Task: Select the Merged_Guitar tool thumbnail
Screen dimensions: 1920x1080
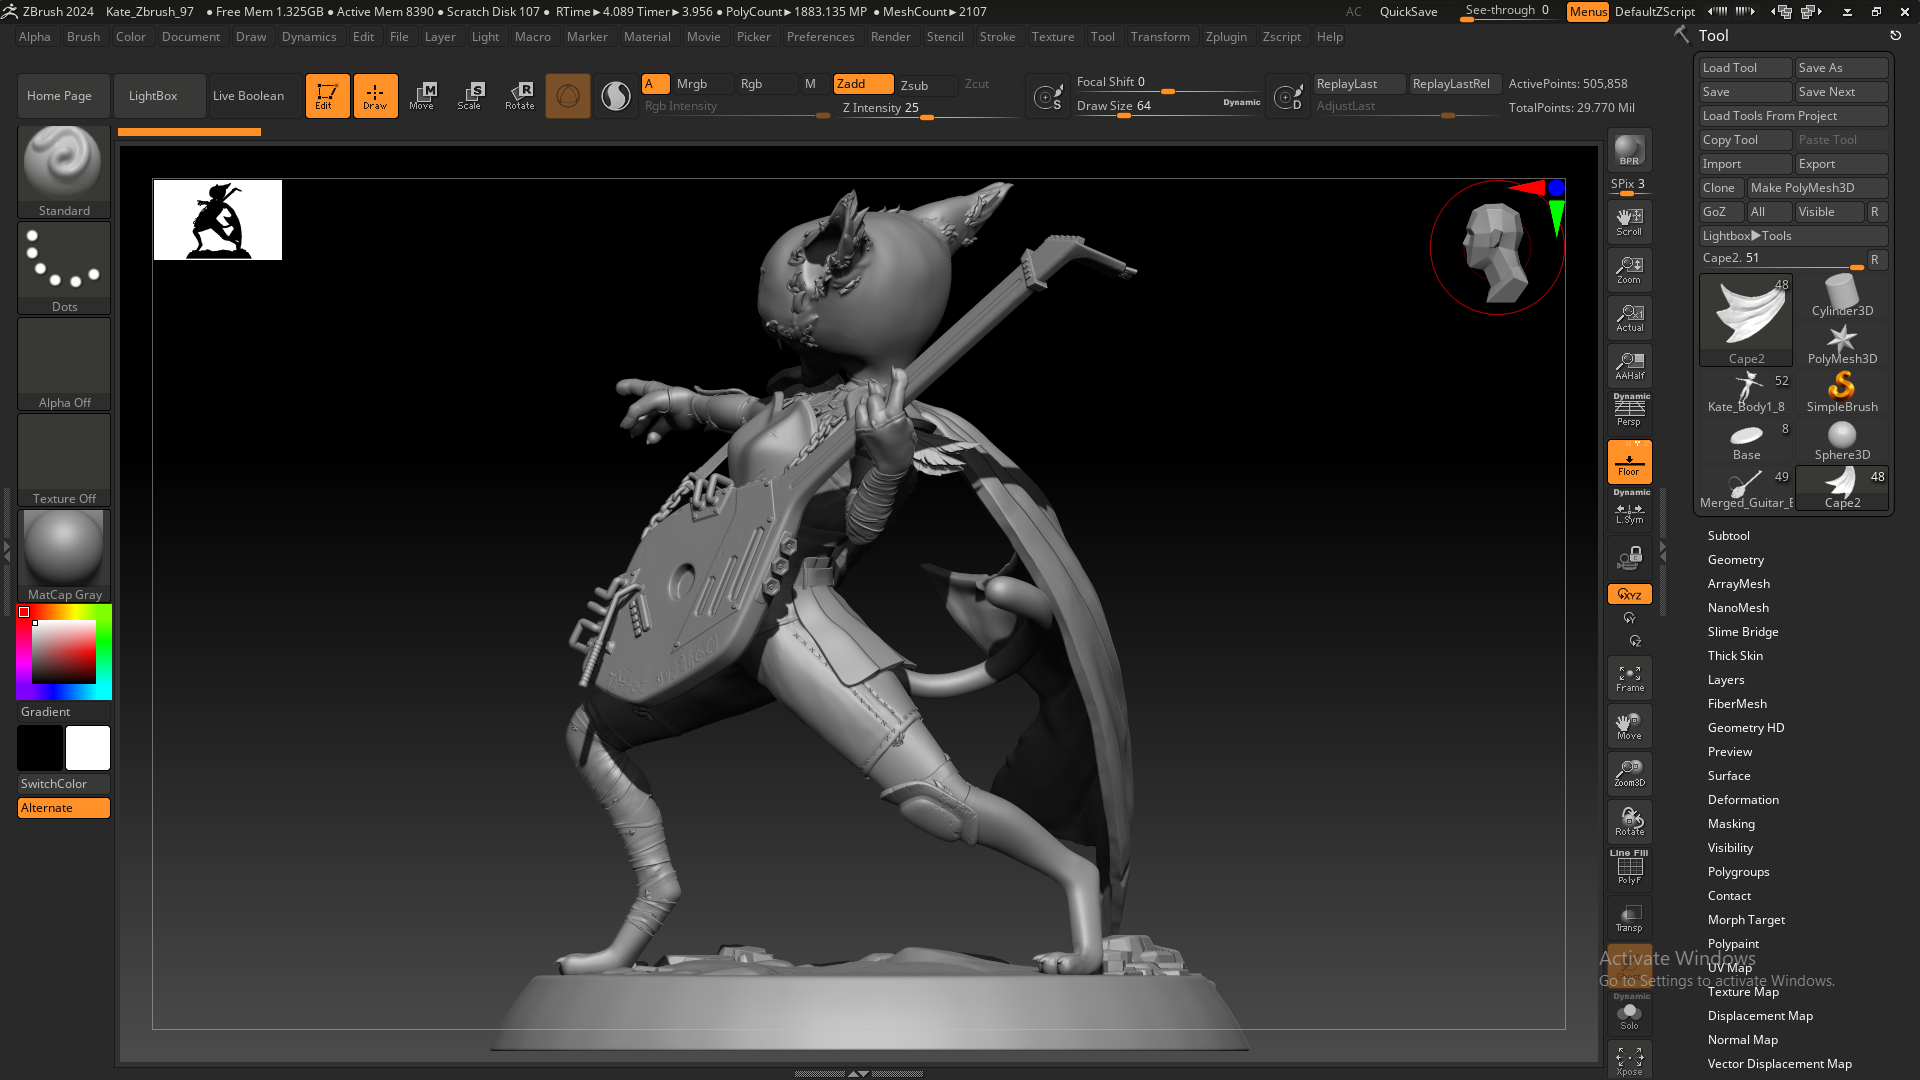Action: (x=1746, y=489)
